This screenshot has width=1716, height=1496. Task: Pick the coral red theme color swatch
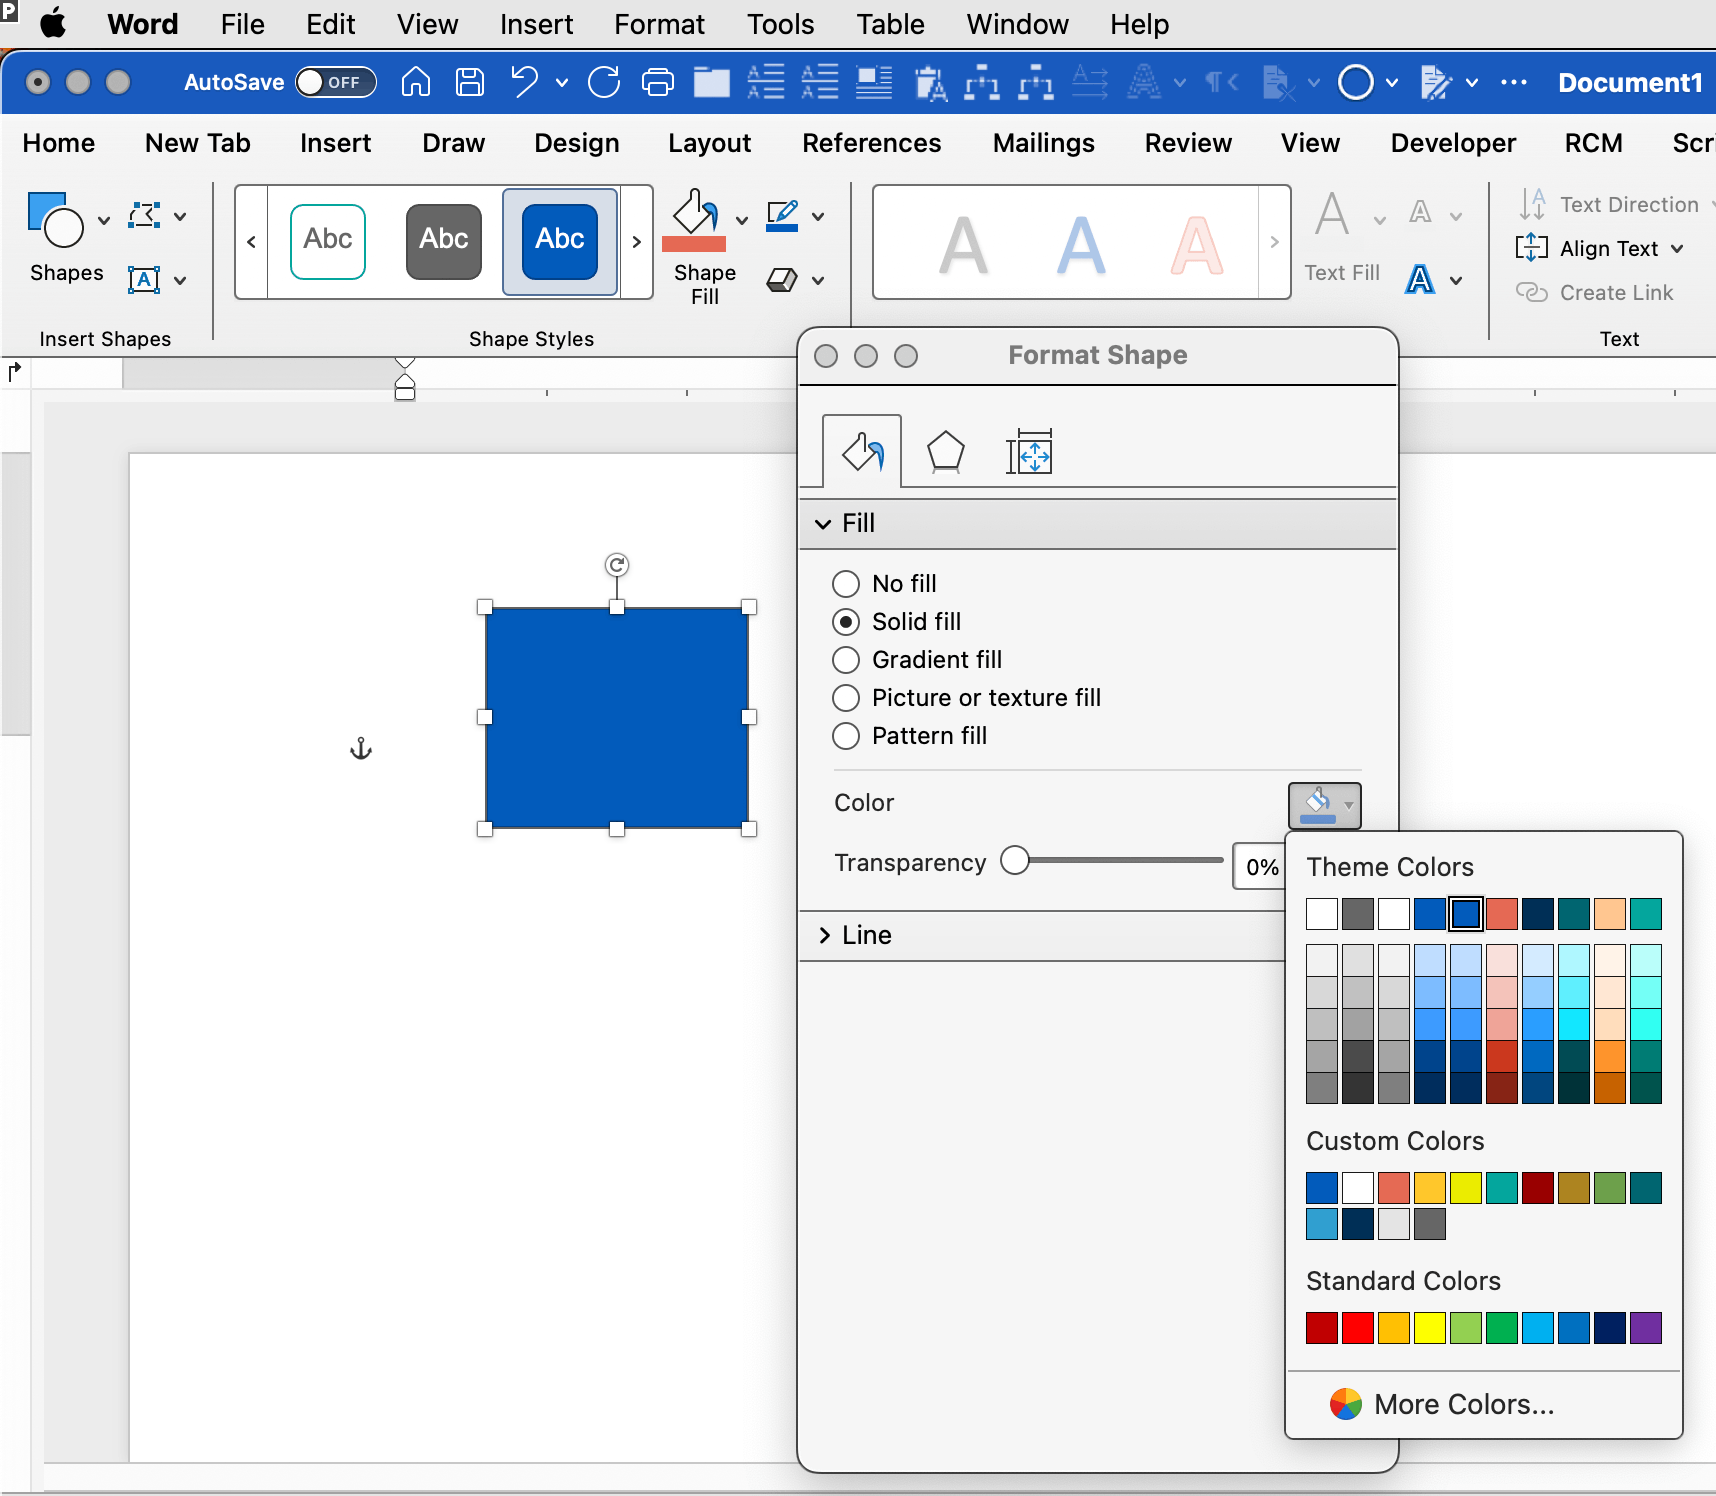[x=1502, y=913]
